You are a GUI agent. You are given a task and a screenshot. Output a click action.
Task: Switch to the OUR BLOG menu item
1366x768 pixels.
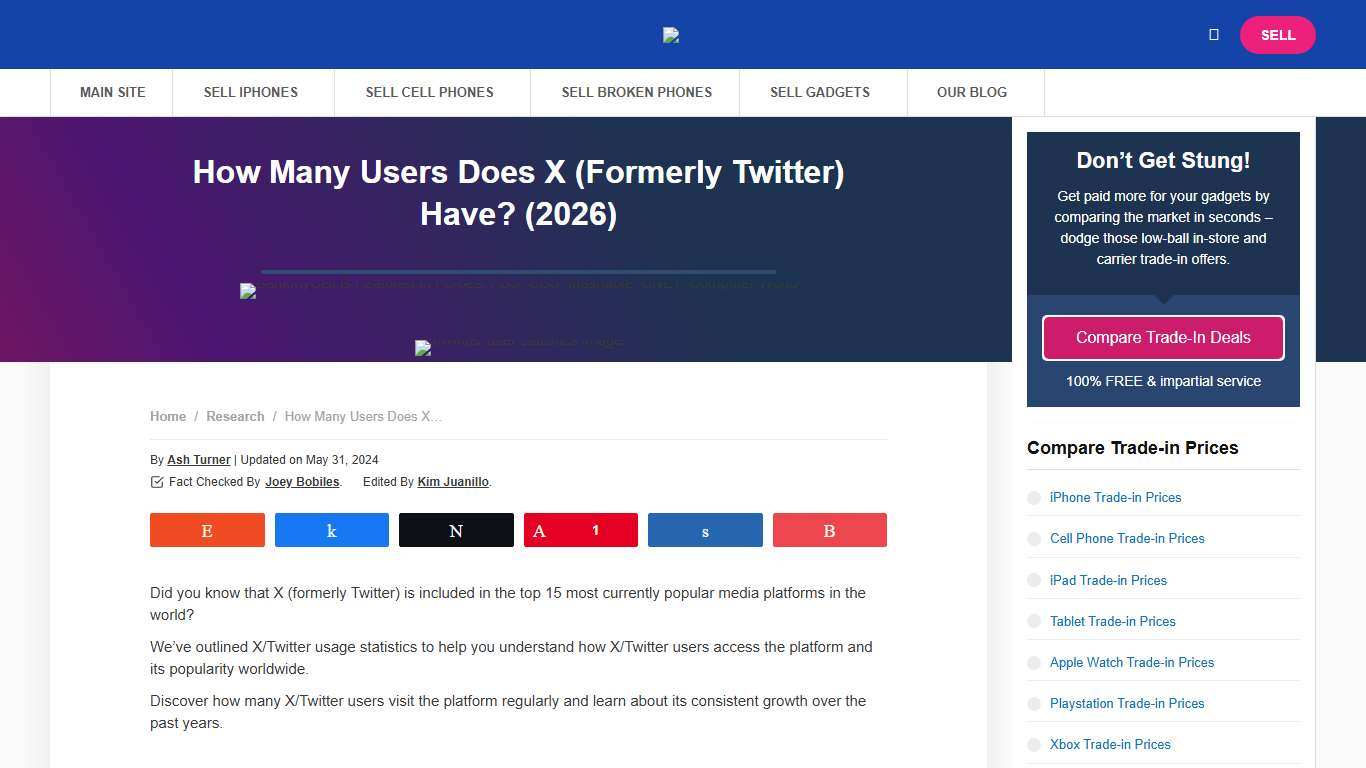(971, 92)
